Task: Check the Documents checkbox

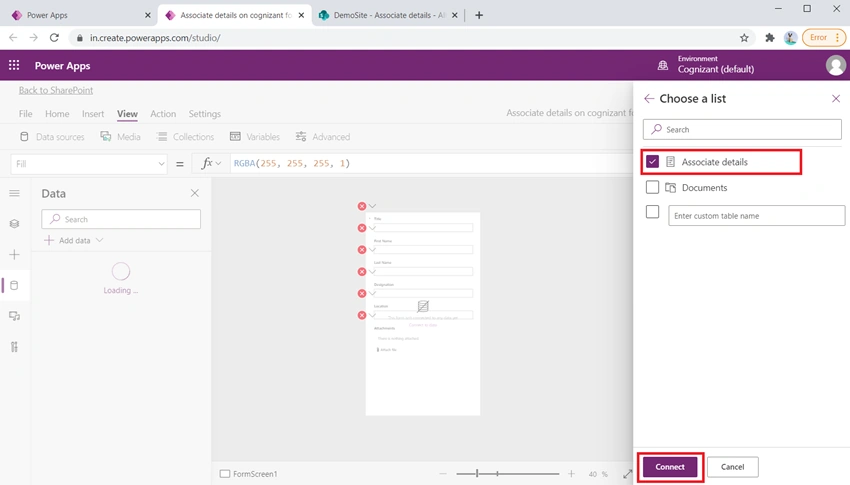Action: tap(652, 187)
